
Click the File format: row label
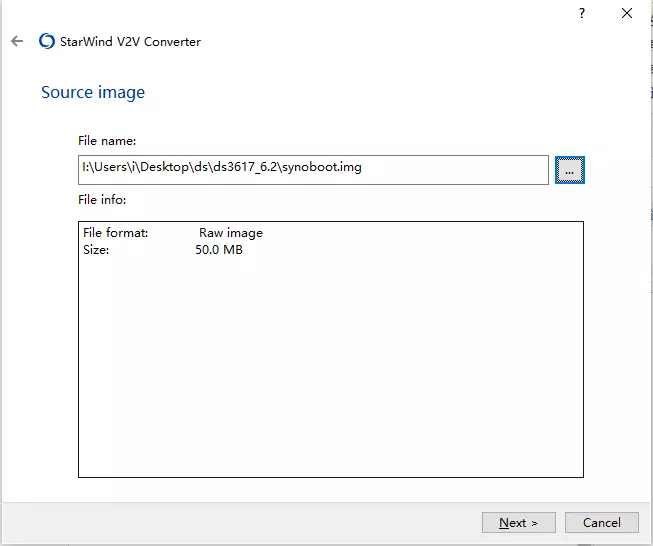click(116, 232)
